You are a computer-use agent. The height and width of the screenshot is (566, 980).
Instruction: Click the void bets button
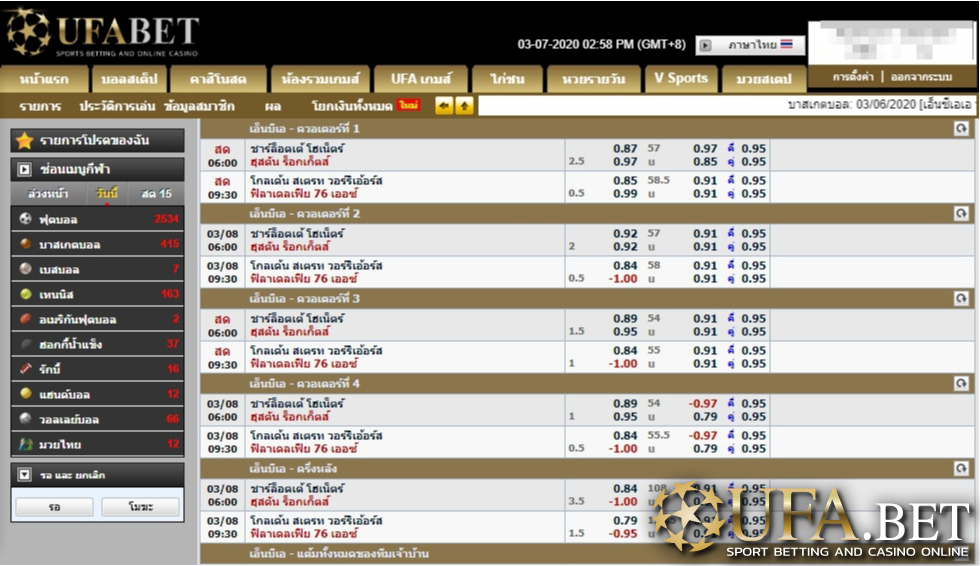point(141,507)
